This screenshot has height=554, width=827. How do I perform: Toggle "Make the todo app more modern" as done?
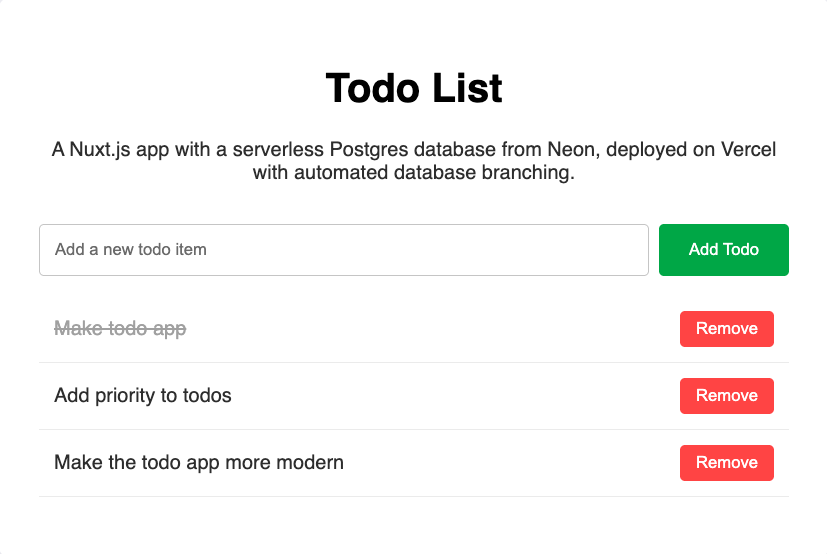pyautogui.click(x=199, y=463)
